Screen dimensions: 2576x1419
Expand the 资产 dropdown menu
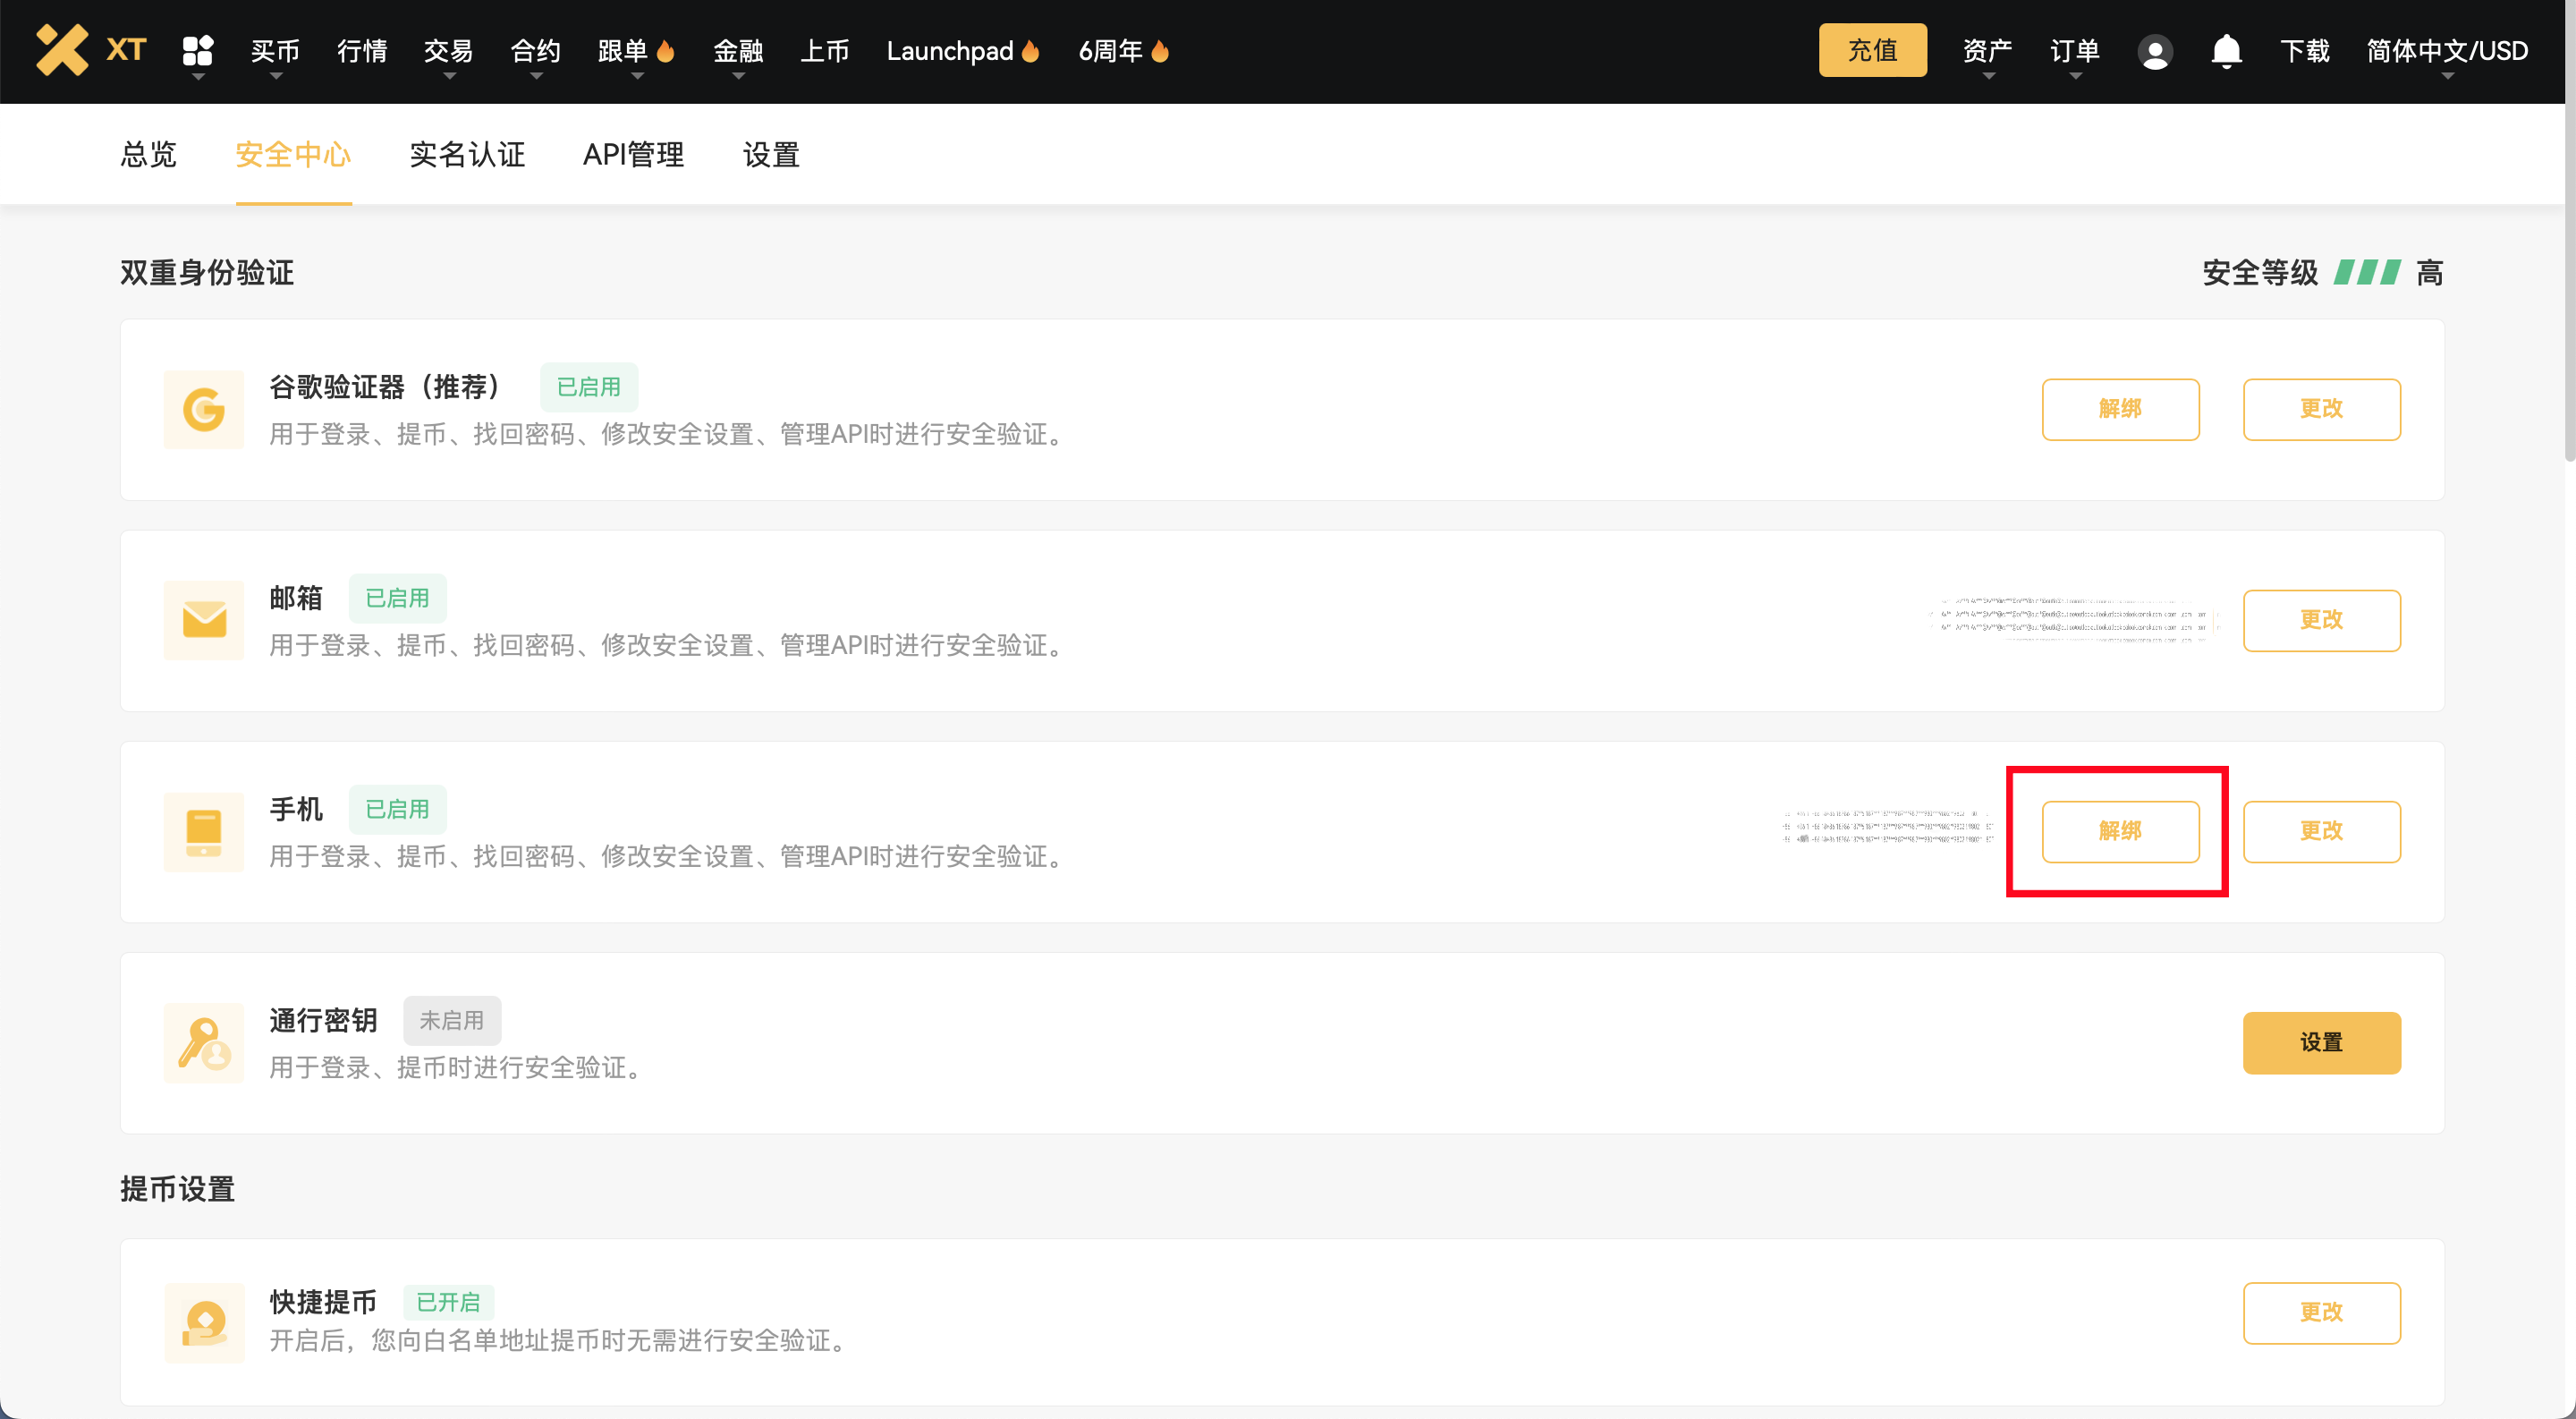tap(1987, 52)
